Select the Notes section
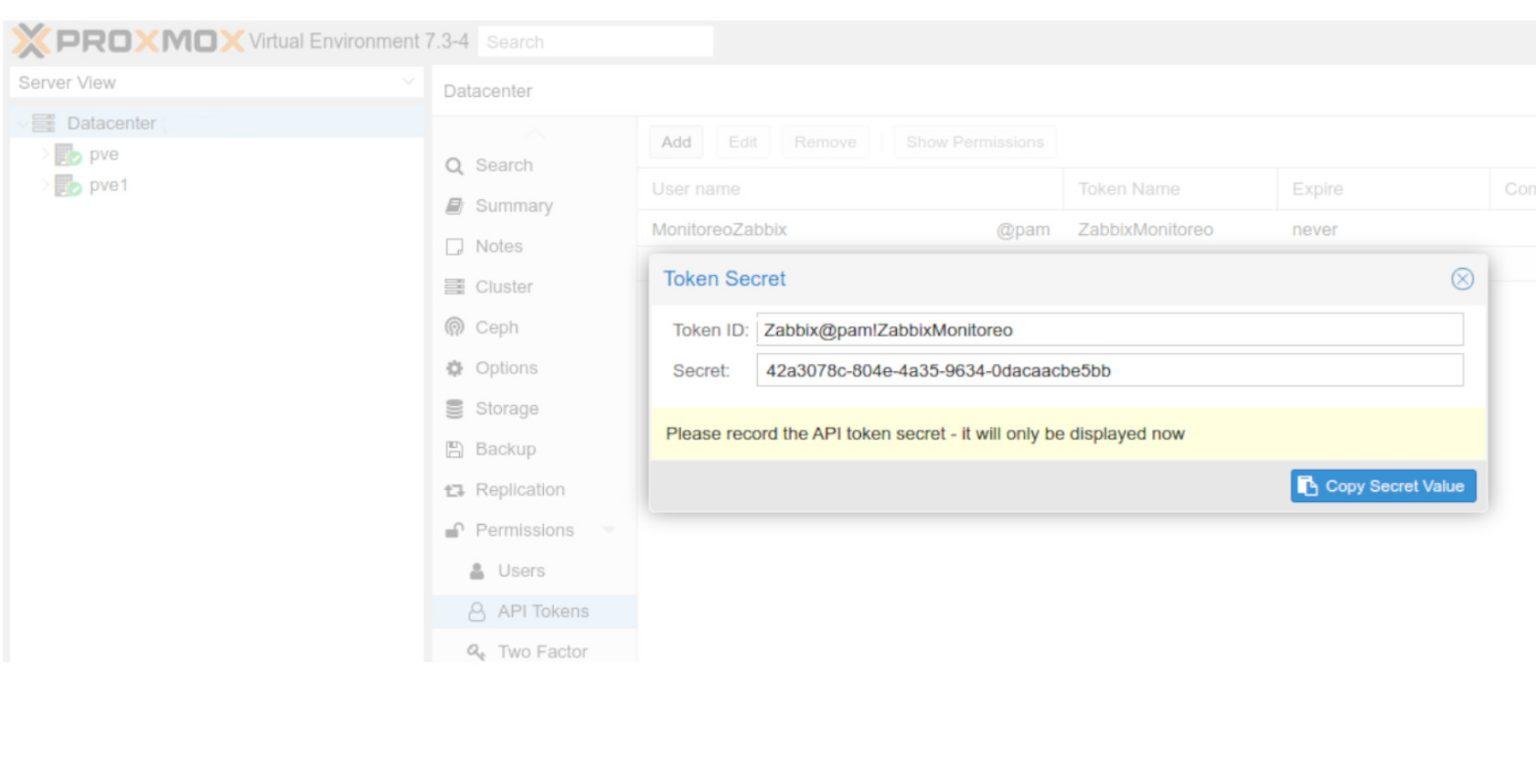The width and height of the screenshot is (1536, 768). point(499,246)
